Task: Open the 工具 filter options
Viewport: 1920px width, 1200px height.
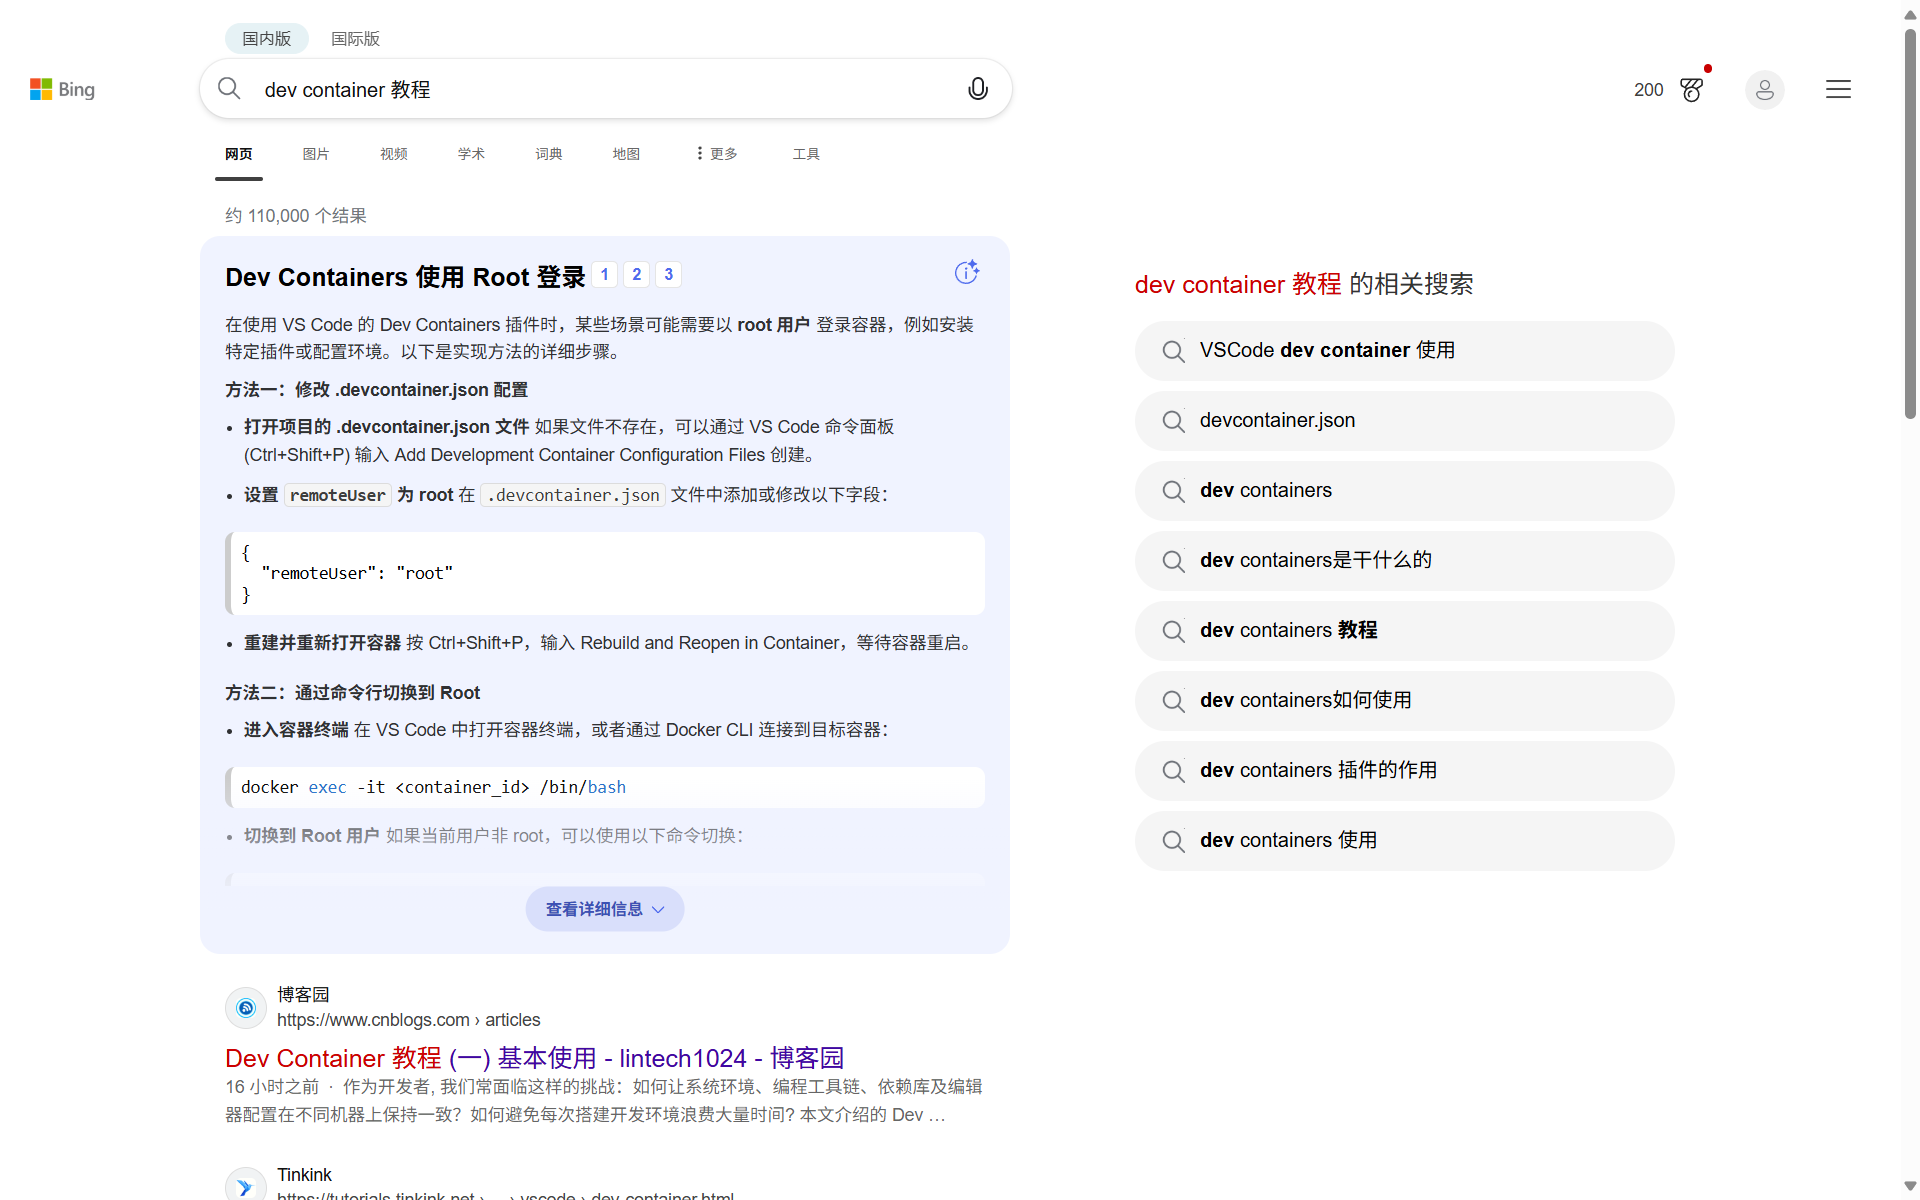Action: point(806,154)
